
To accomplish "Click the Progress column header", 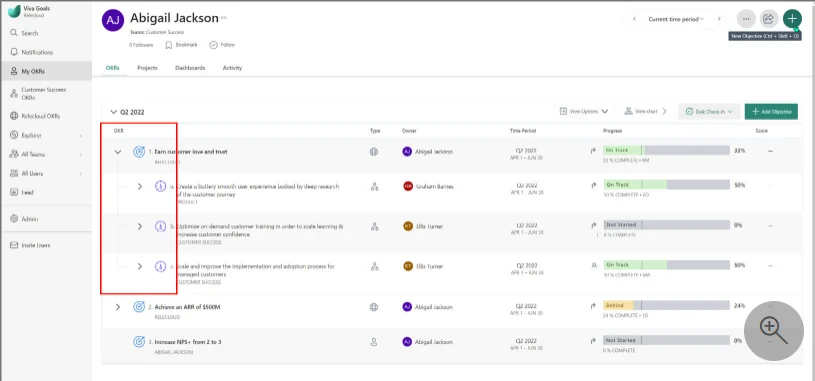I will tap(612, 131).
